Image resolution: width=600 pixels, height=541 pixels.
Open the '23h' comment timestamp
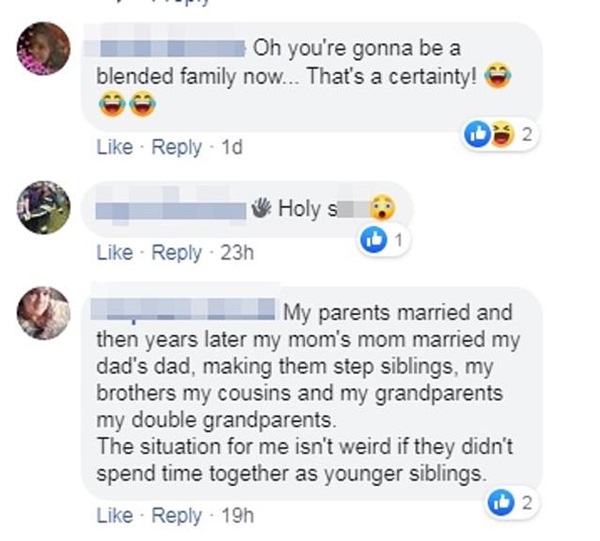tap(237, 253)
